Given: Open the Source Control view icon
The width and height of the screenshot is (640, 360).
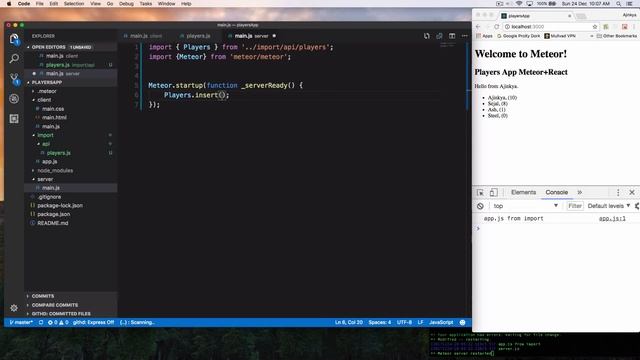Looking at the screenshot, I should [x=14, y=79].
